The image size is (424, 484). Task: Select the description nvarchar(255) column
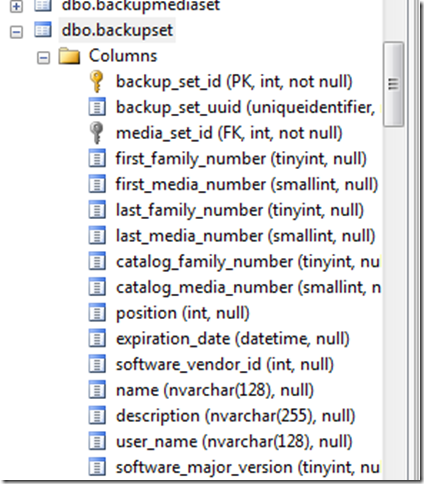(x=235, y=416)
